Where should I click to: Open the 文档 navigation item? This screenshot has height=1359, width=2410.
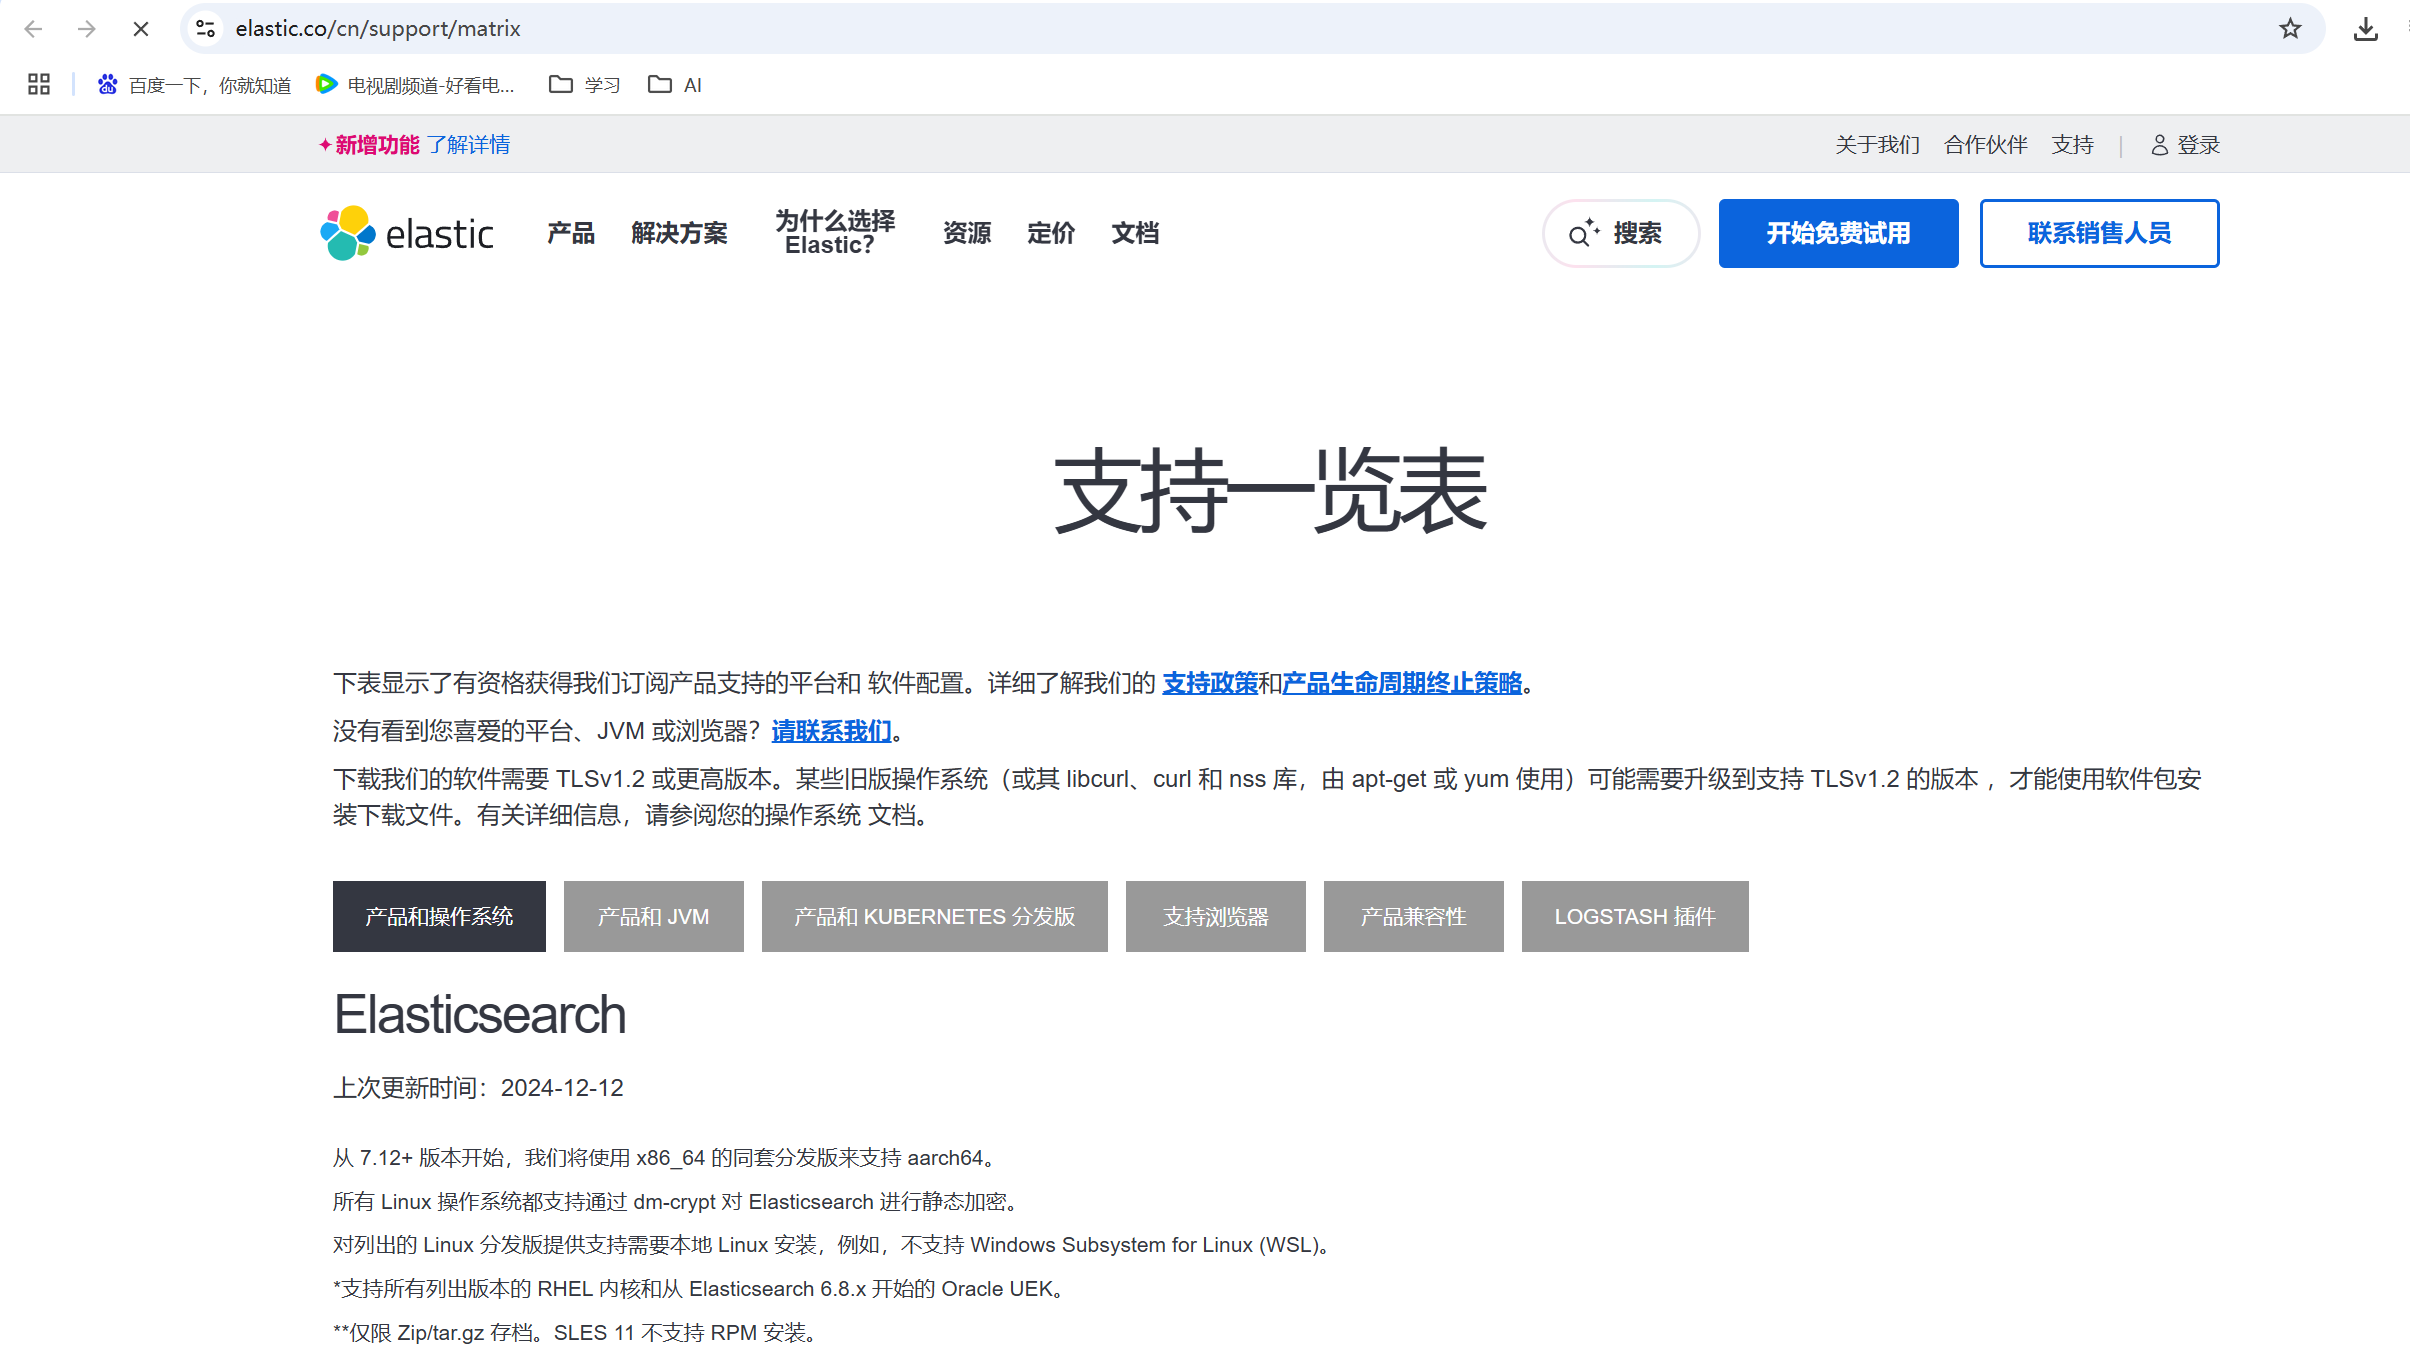[1135, 233]
